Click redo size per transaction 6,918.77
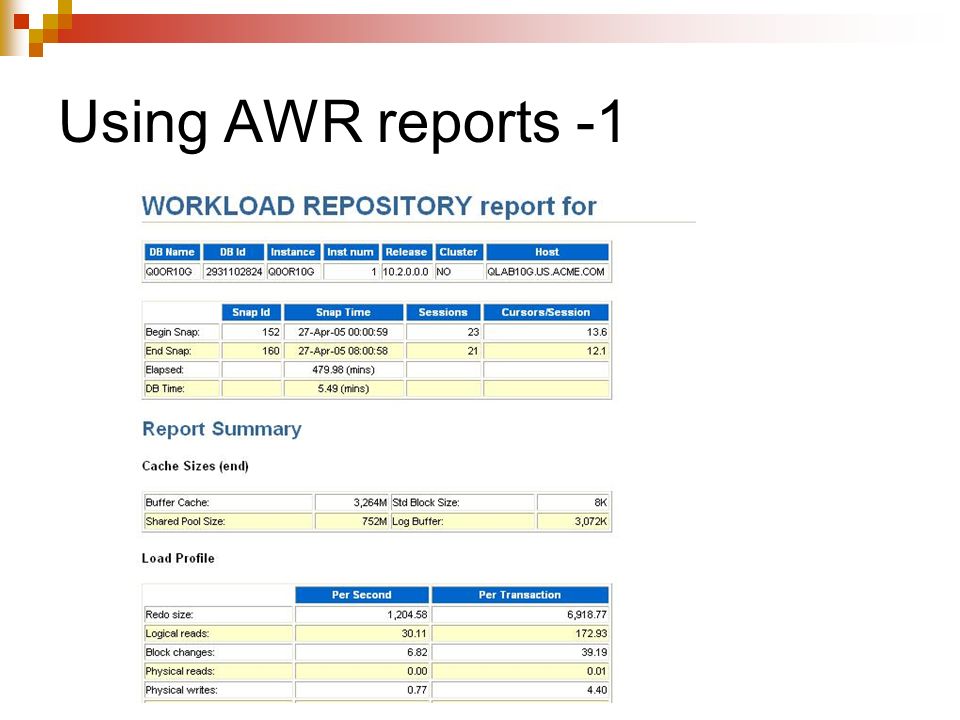Viewport: 960px width, 720px height. click(587, 615)
